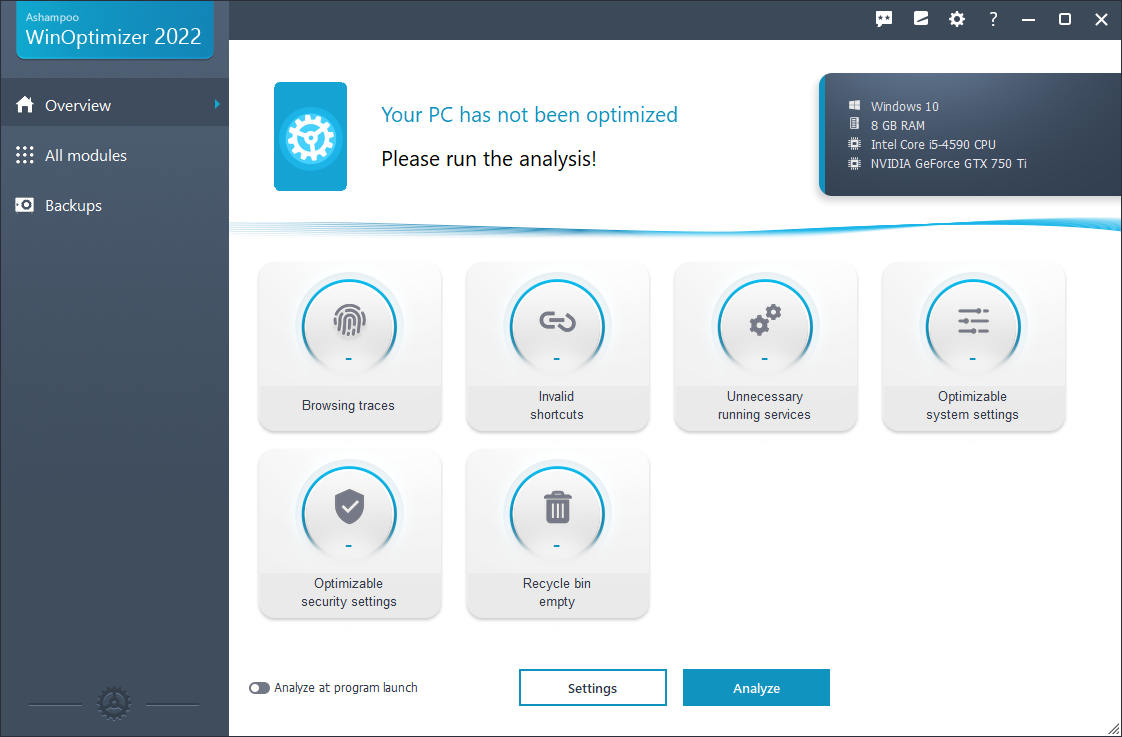Open the feedback chat icon in title bar

884,19
